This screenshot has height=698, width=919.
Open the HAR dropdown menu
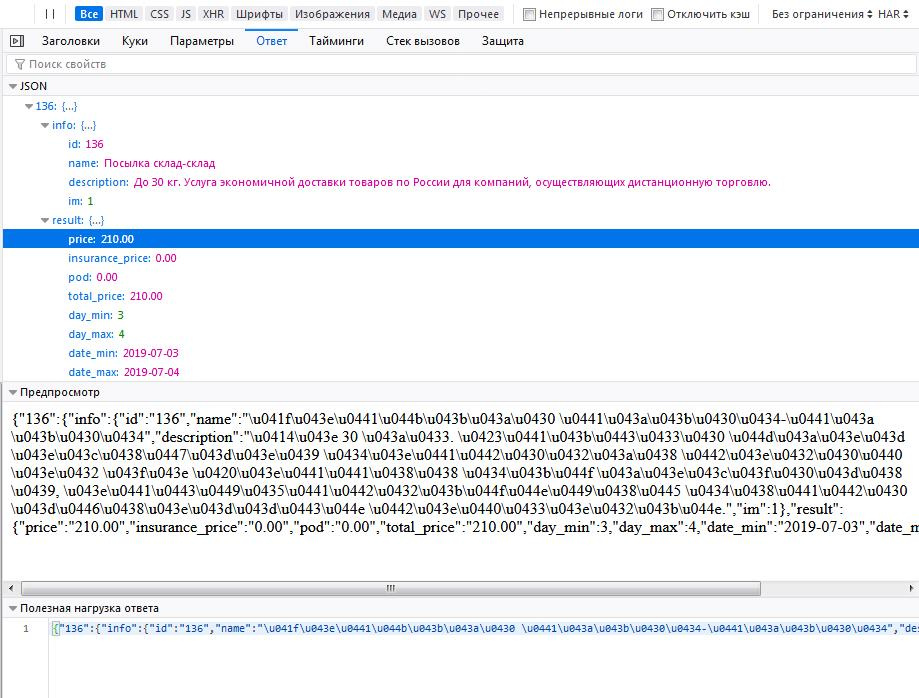893,14
